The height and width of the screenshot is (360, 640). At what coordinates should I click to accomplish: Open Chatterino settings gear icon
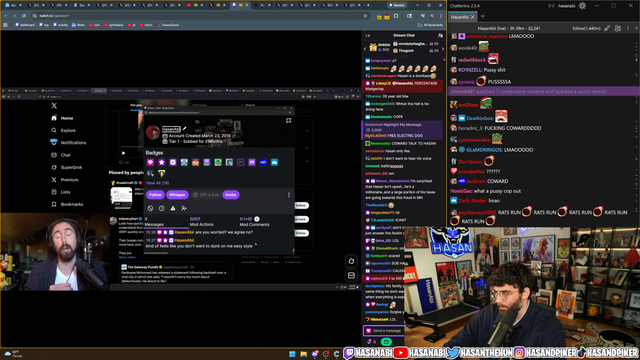pos(582,6)
